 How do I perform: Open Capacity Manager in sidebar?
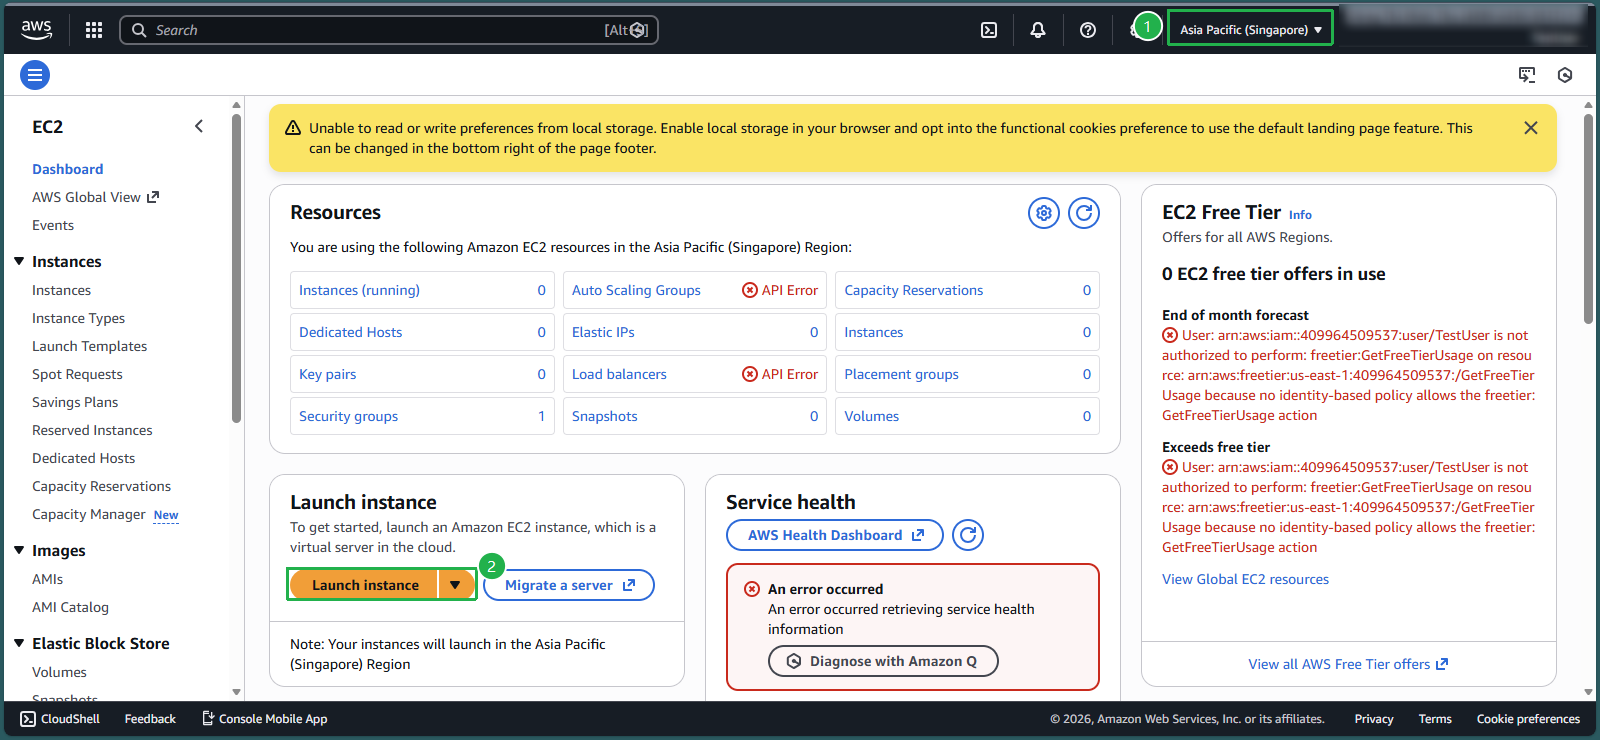(89, 514)
